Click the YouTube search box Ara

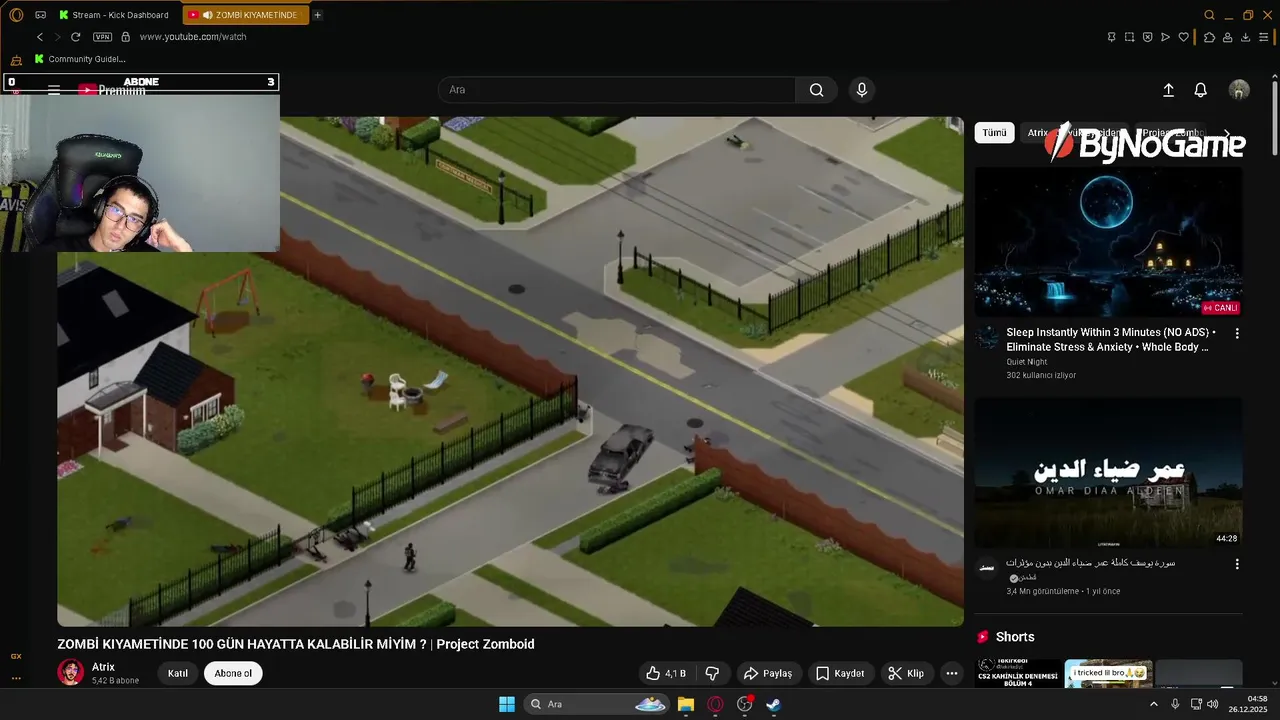[x=617, y=90]
